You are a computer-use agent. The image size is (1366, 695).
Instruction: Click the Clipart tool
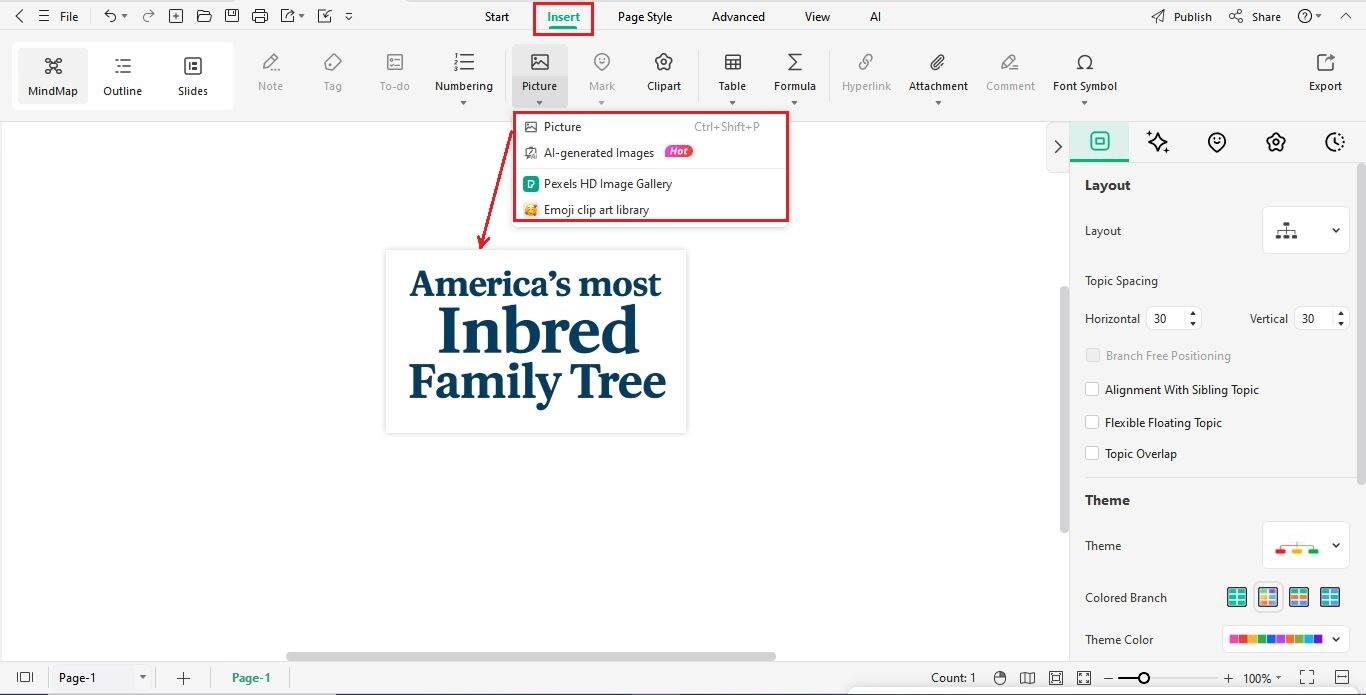click(x=664, y=73)
